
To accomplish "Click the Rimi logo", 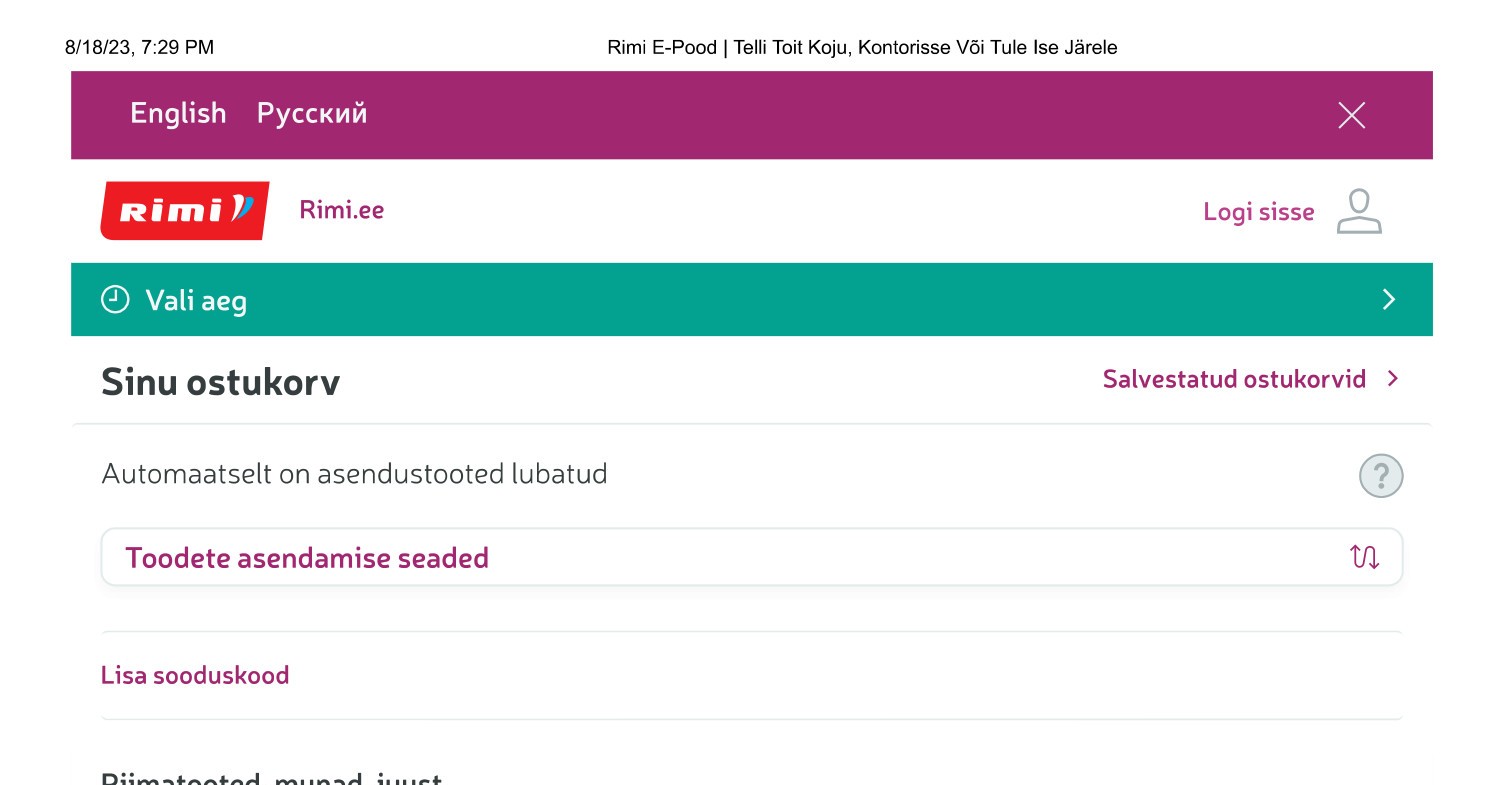I will pyautogui.click(x=185, y=210).
